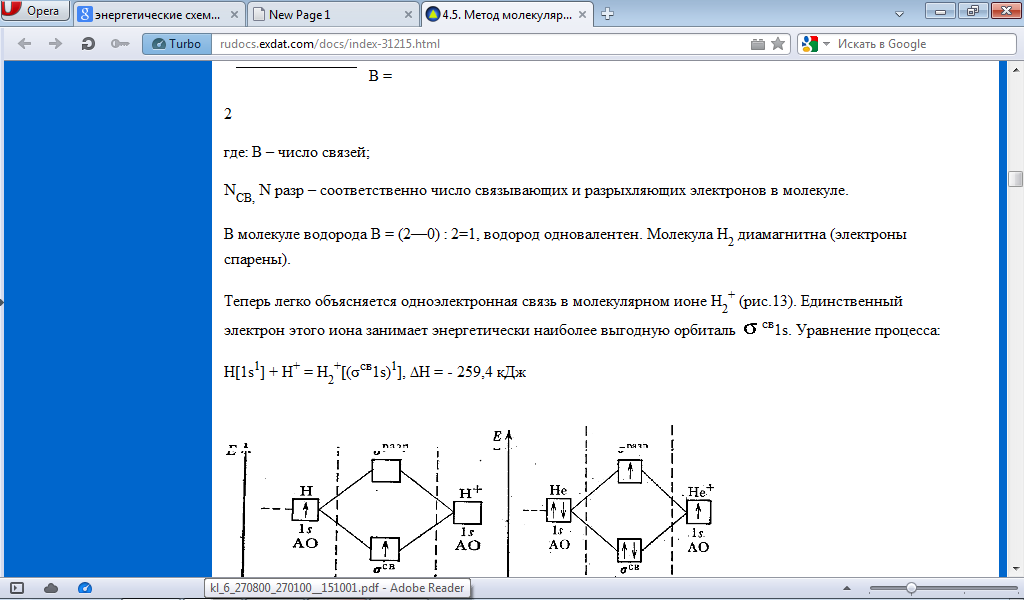Click the equation line beginning 'H[1s1] + H+'
This screenshot has height=600, width=1024.
click(375, 371)
